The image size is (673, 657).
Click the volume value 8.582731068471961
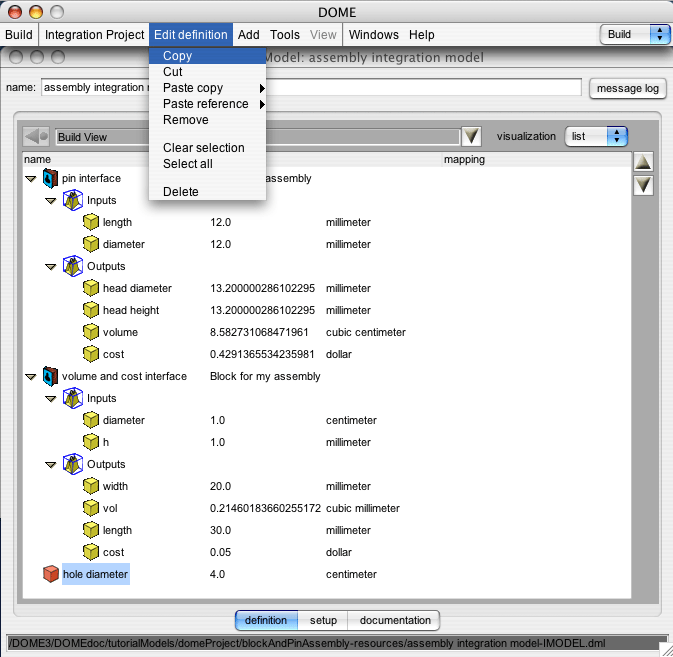[259, 332]
